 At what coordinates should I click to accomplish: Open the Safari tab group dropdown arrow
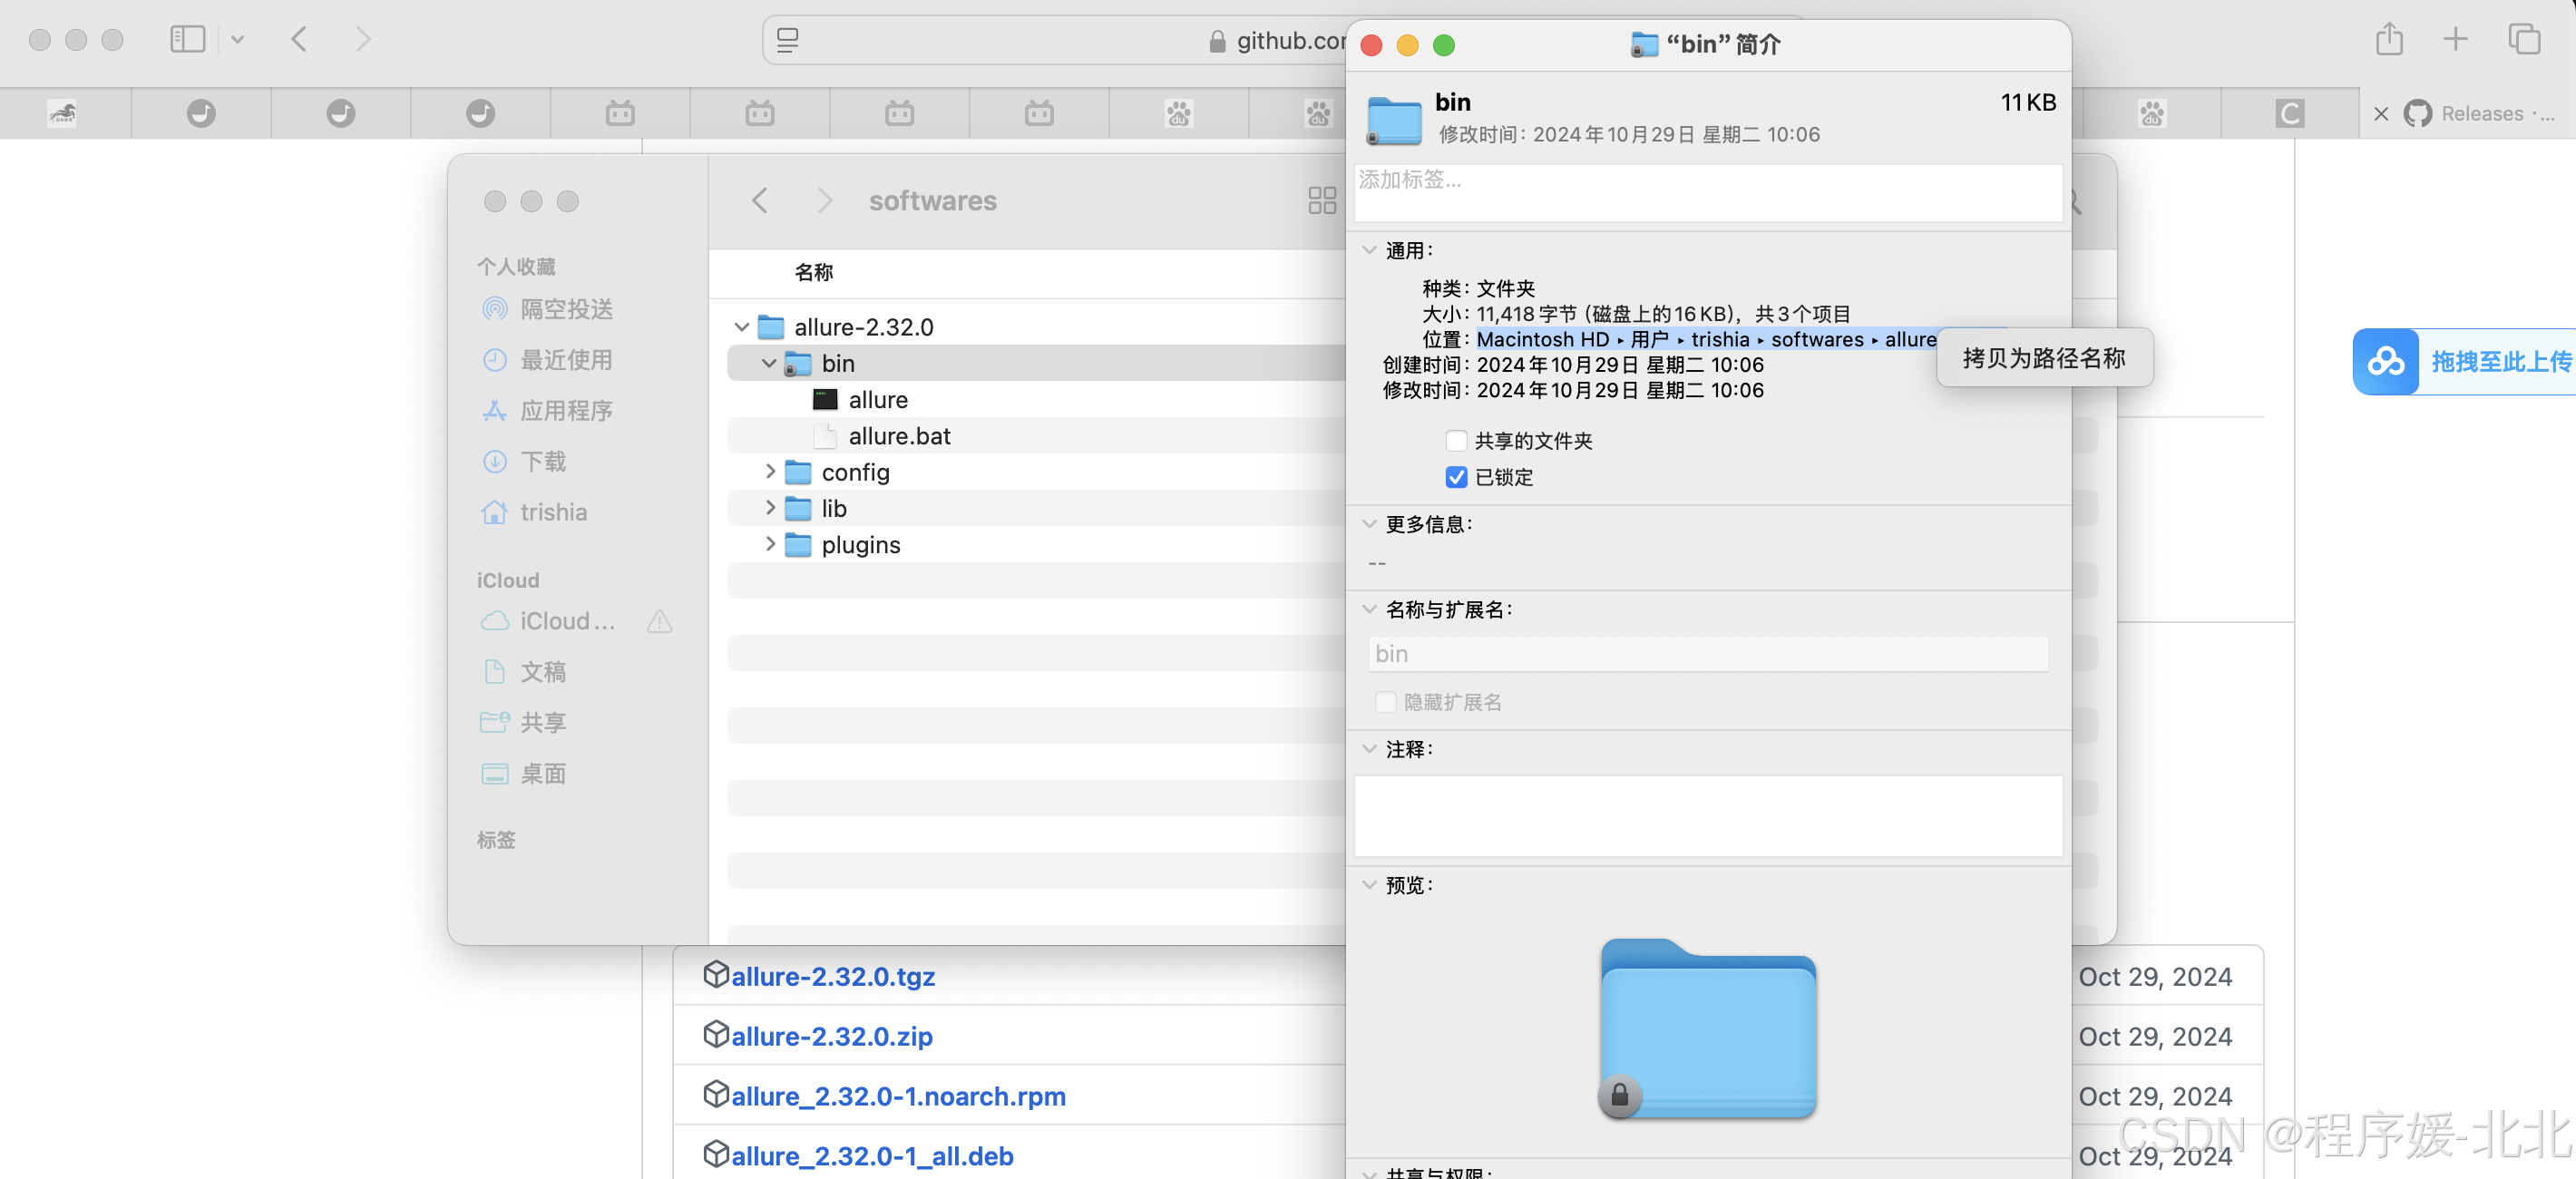[238, 40]
